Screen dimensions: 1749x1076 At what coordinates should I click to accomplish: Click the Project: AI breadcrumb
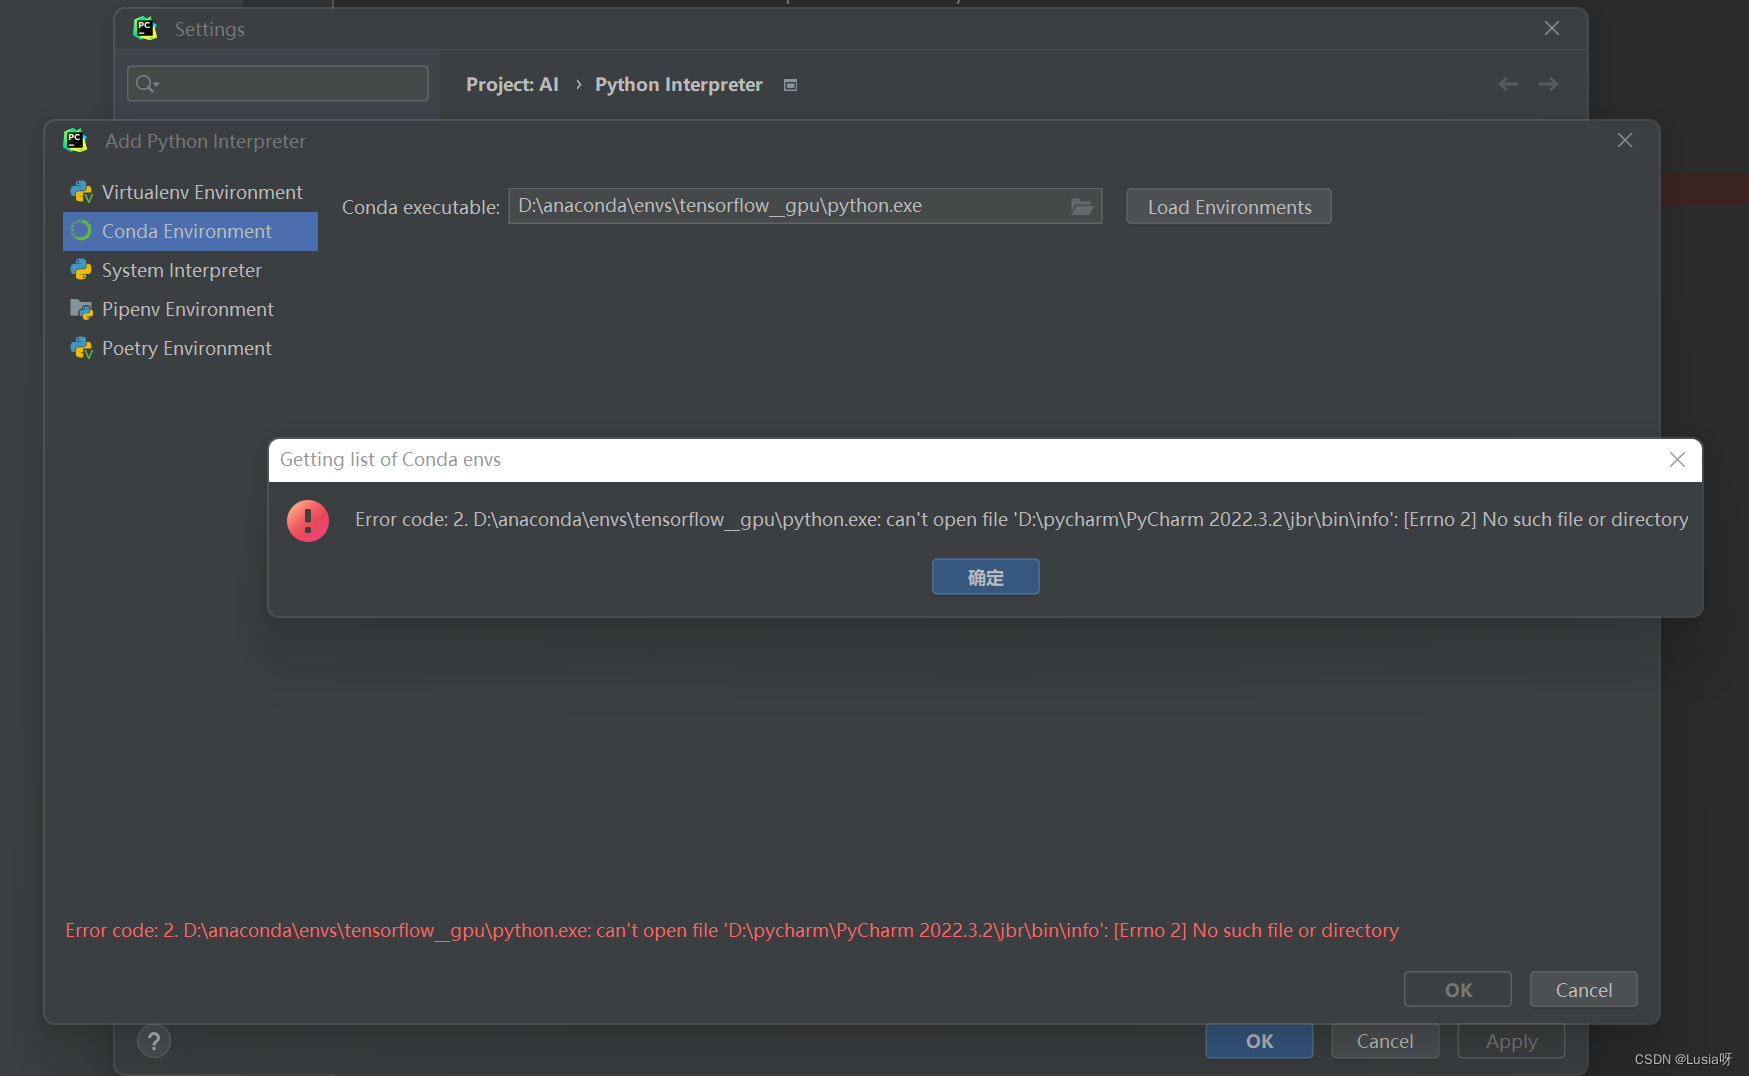click(x=512, y=85)
